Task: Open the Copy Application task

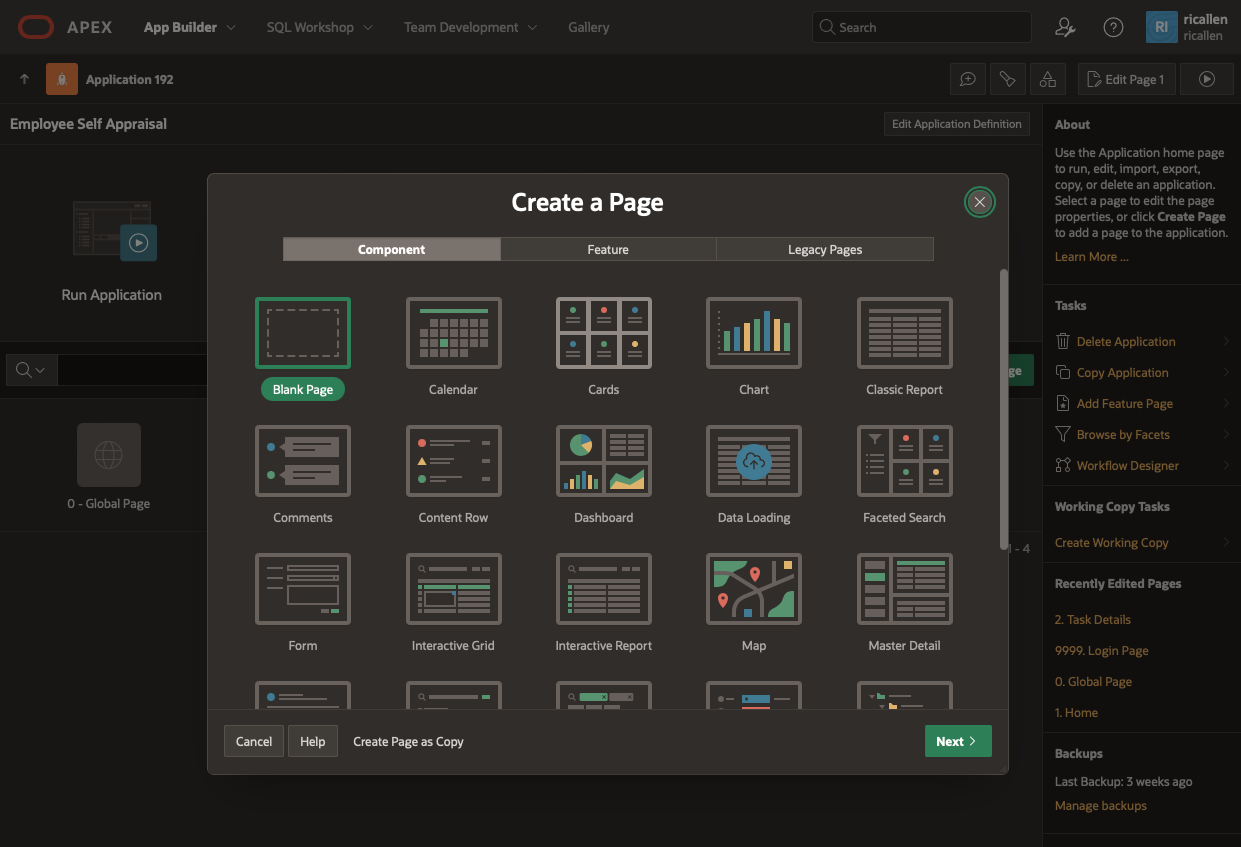Action: pyautogui.click(x=1122, y=372)
